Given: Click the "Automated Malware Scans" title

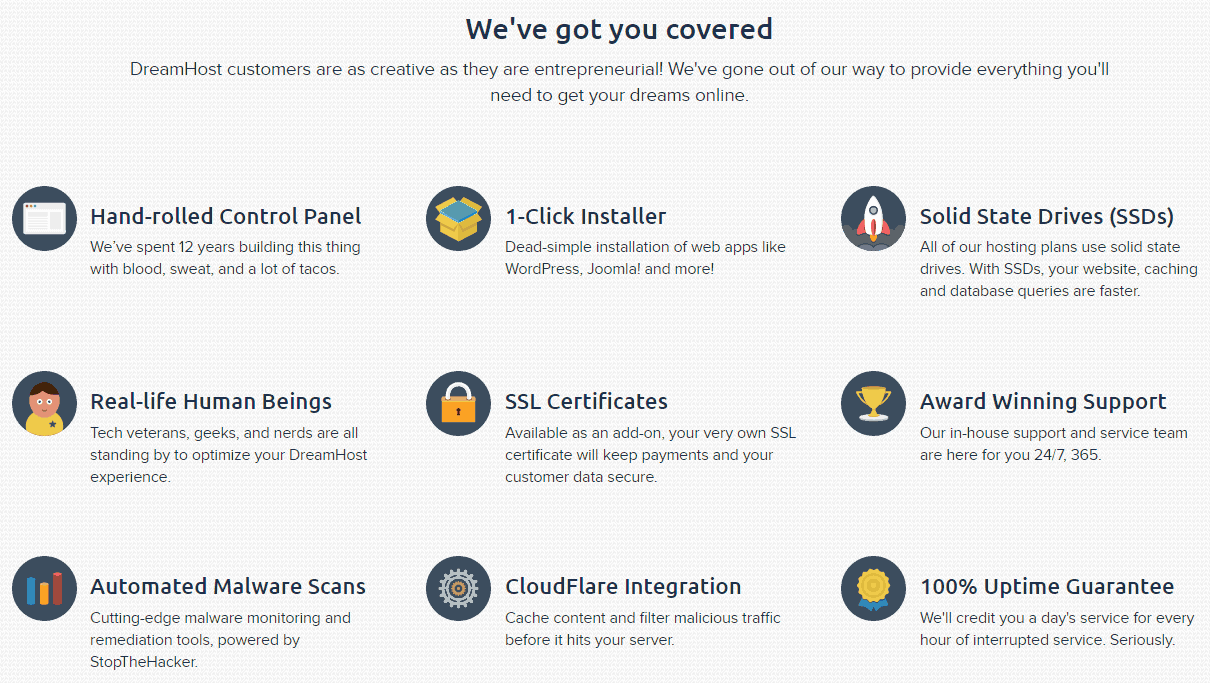Looking at the screenshot, I should click(228, 586).
